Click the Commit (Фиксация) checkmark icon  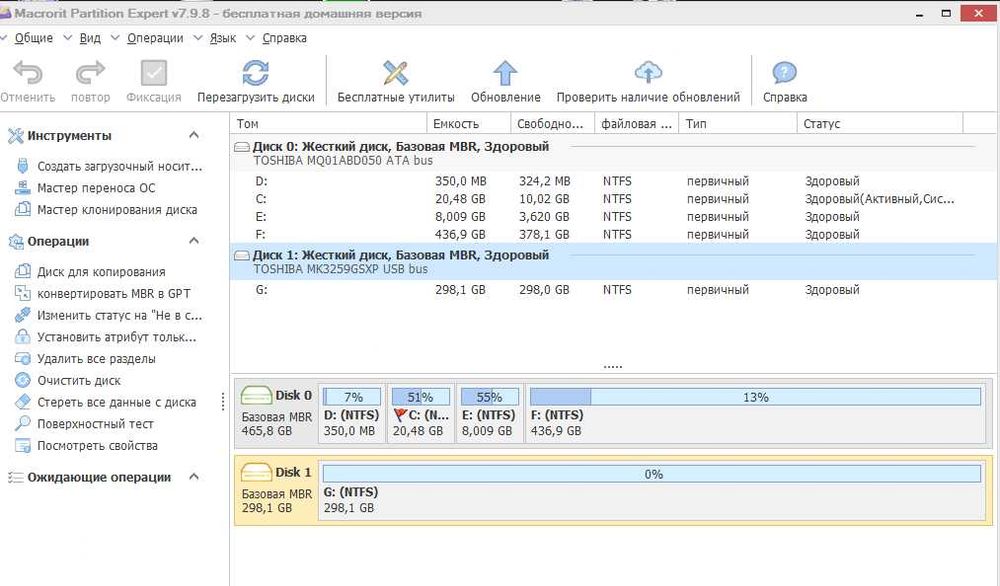click(153, 73)
